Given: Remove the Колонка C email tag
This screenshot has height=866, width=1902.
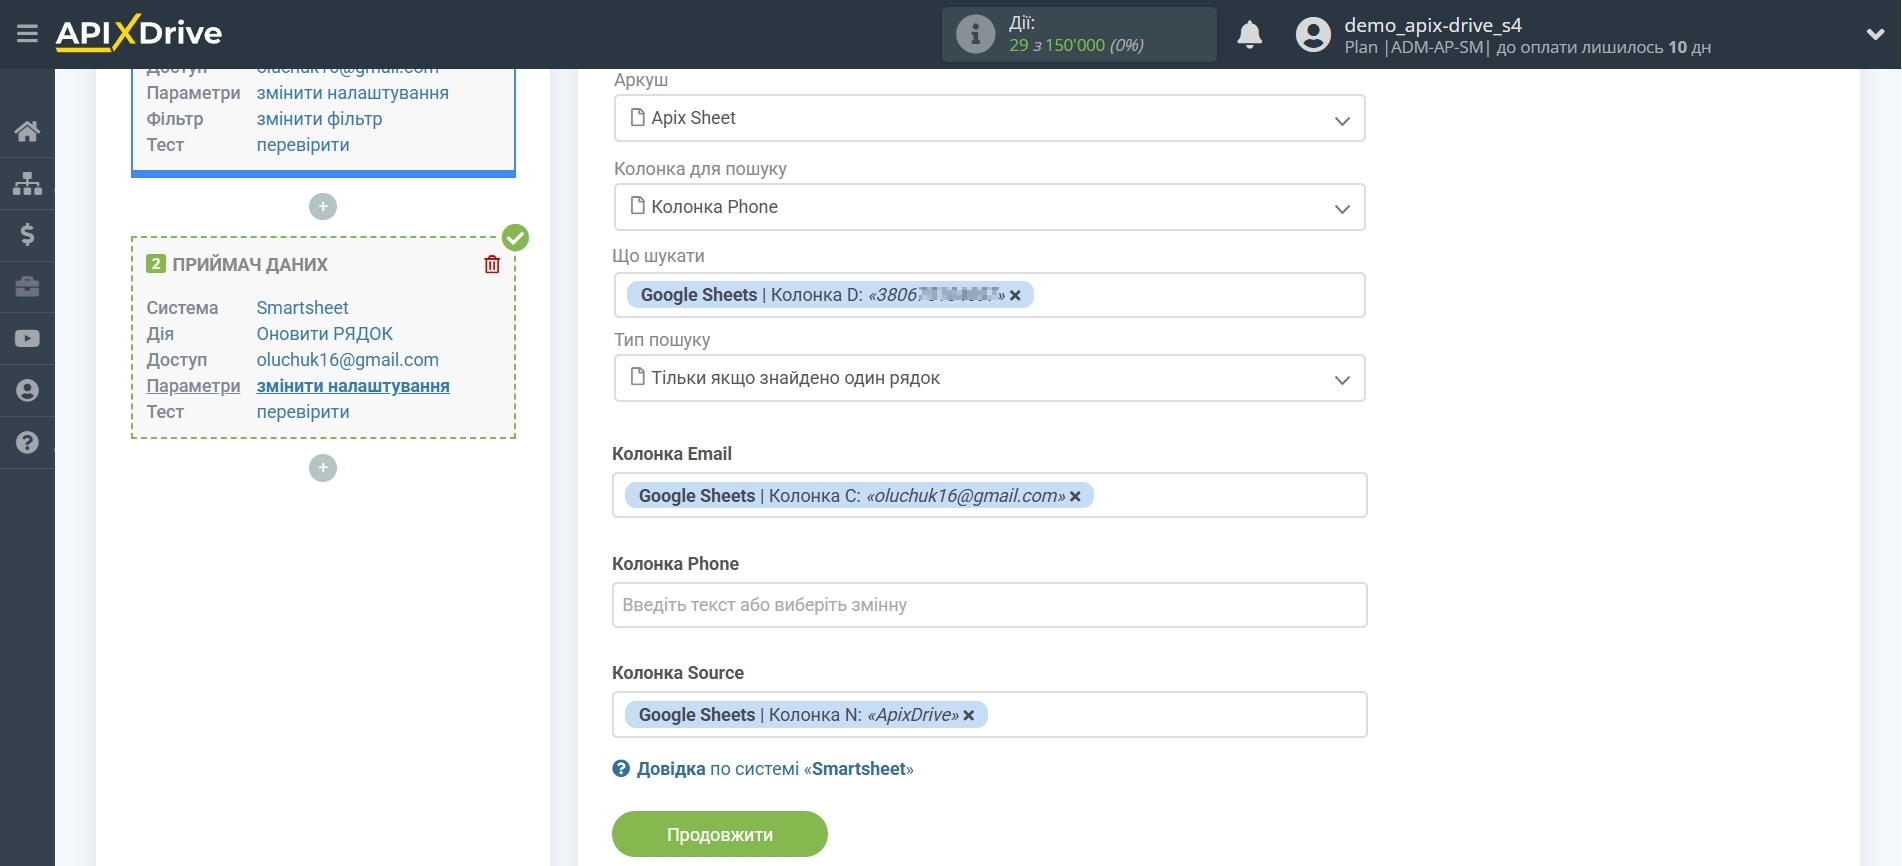Looking at the screenshot, I should (x=1075, y=496).
